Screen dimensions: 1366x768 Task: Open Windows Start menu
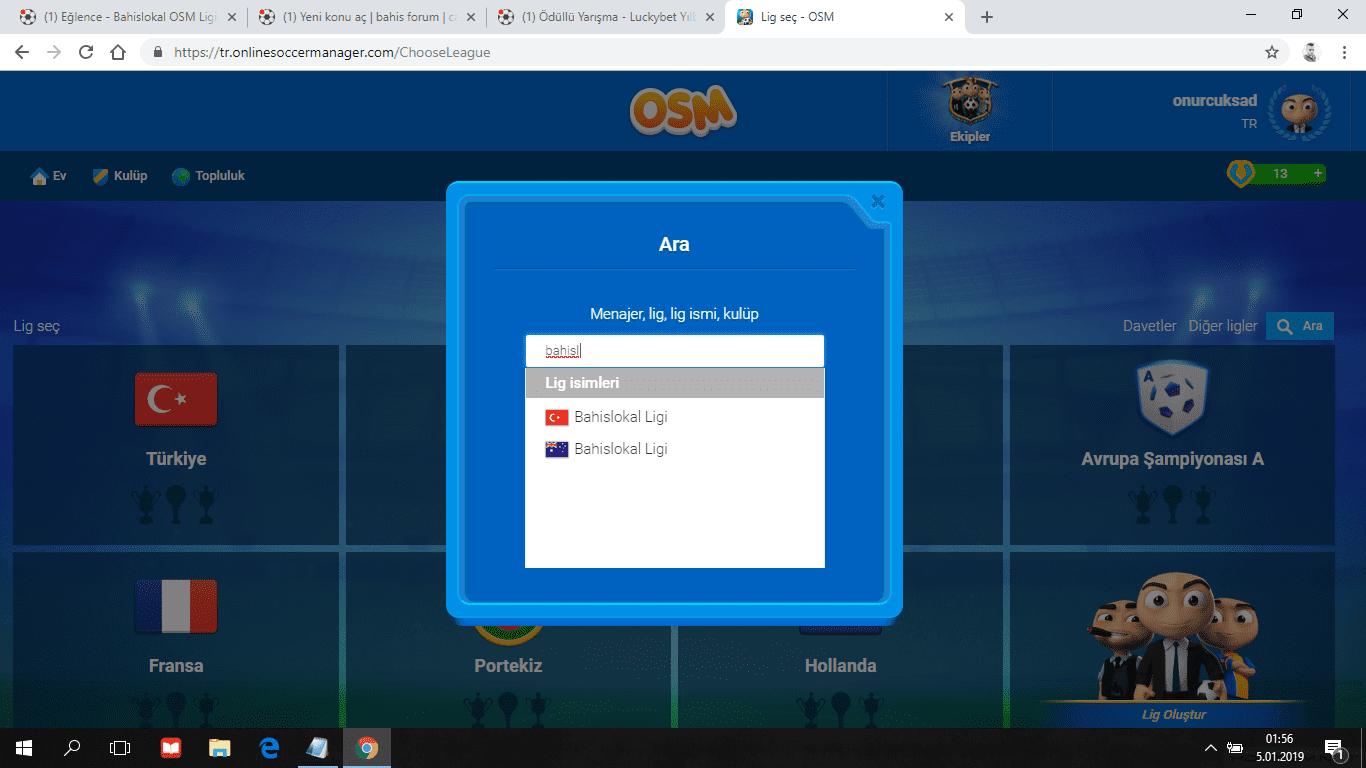tap(24, 748)
